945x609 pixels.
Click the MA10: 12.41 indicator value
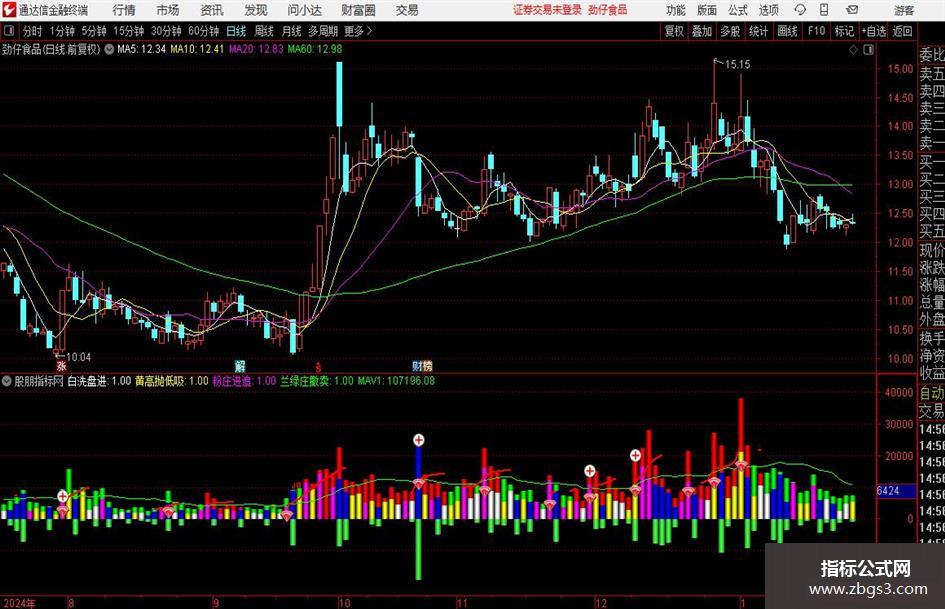197,49
